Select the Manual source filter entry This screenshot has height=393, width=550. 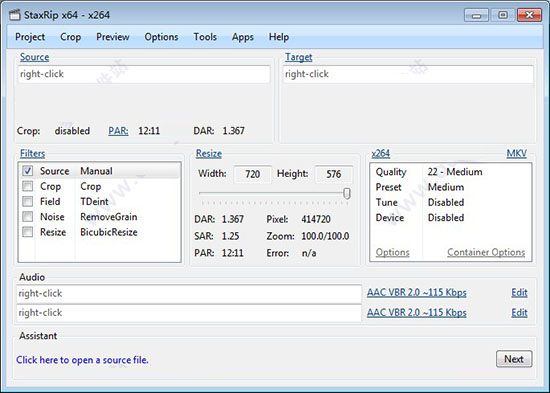(x=96, y=171)
